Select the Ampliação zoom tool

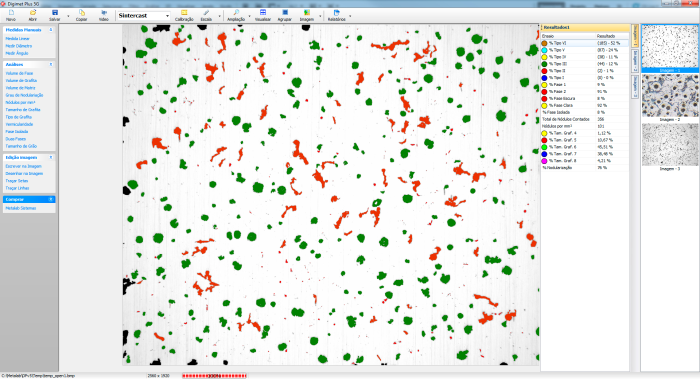tap(236, 12)
